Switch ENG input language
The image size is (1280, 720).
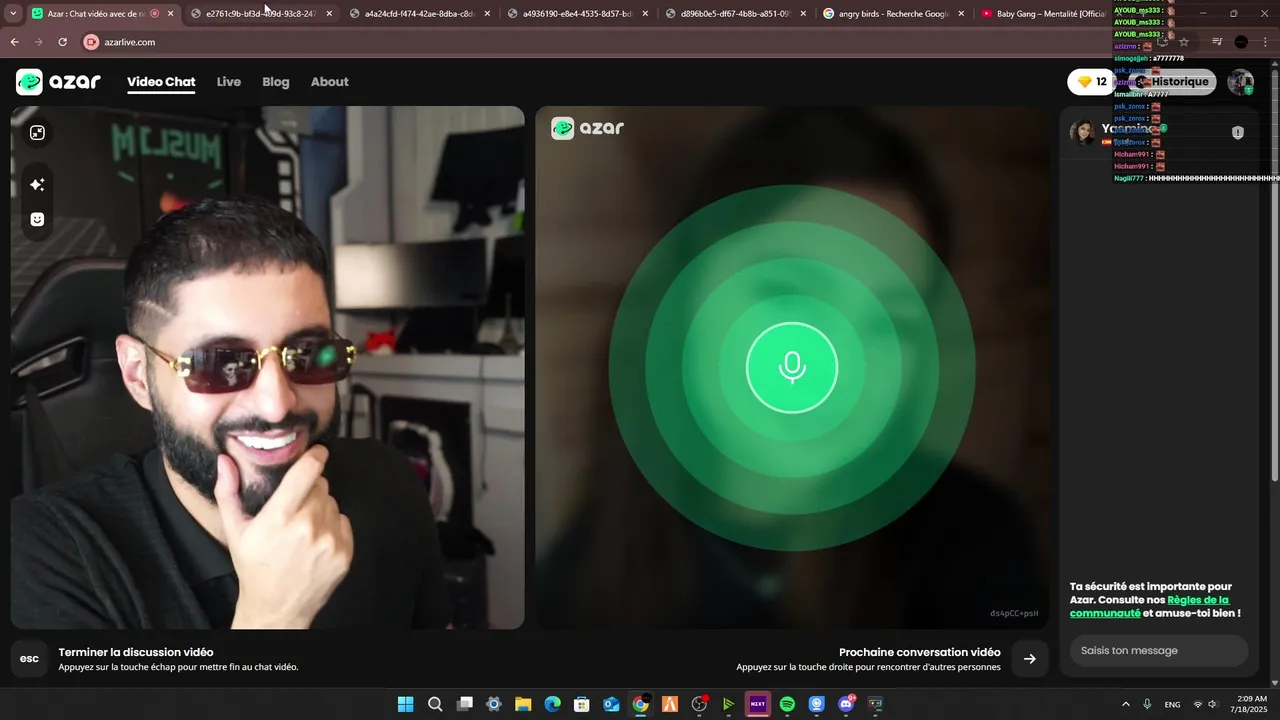pyautogui.click(x=1173, y=704)
